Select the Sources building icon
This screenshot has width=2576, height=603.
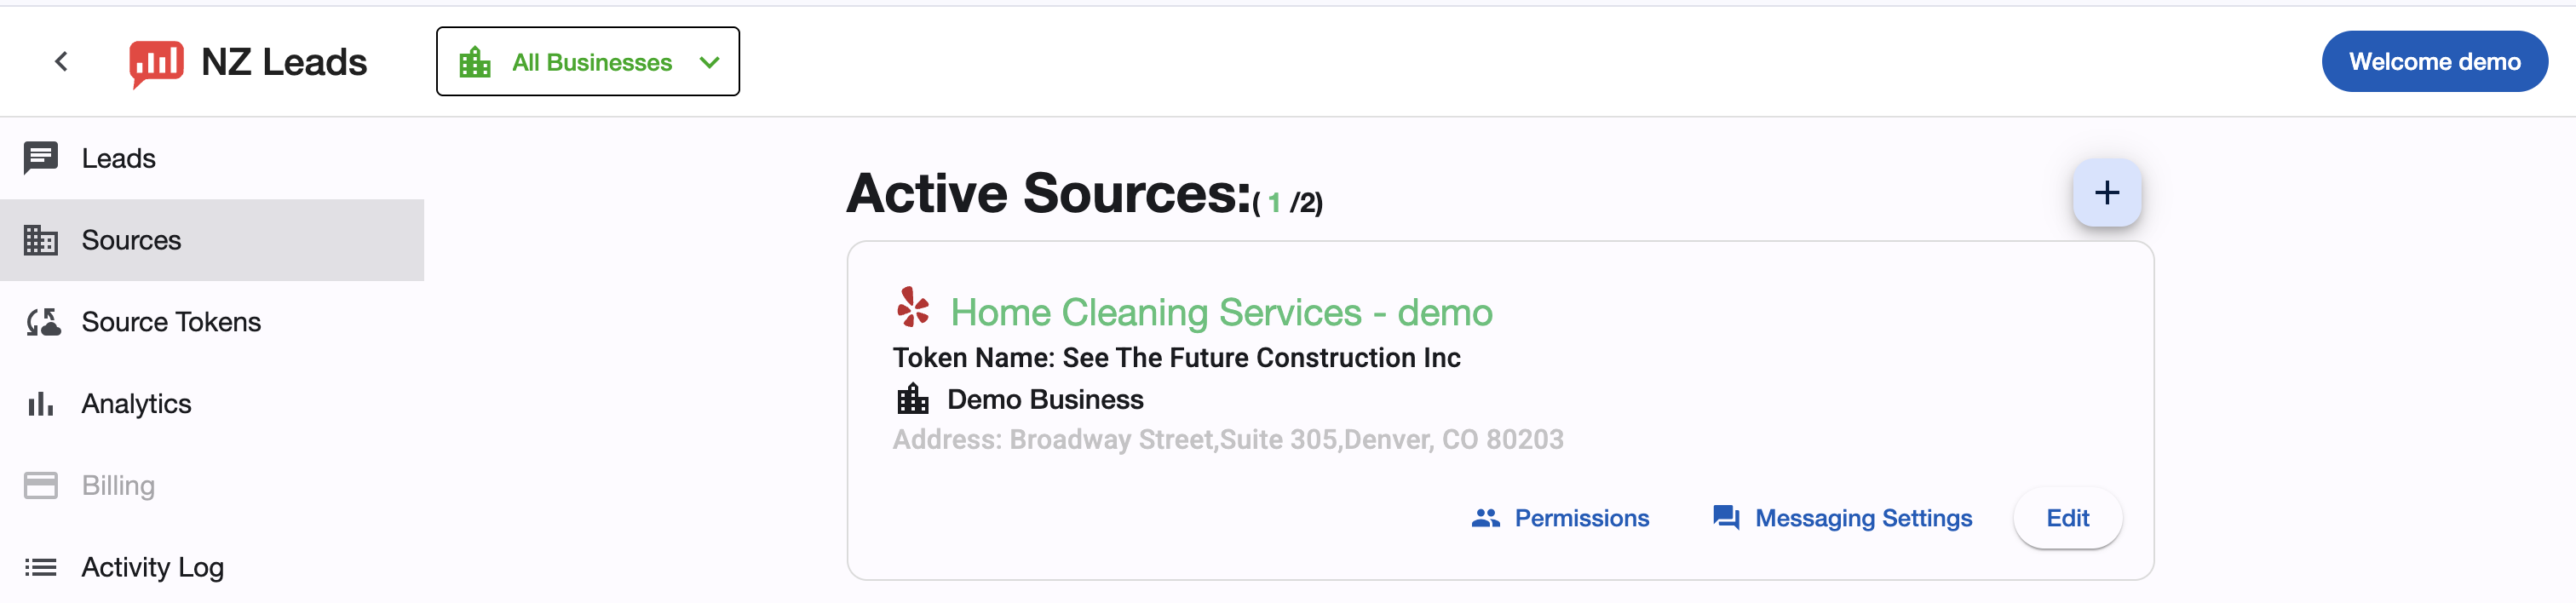coord(41,240)
